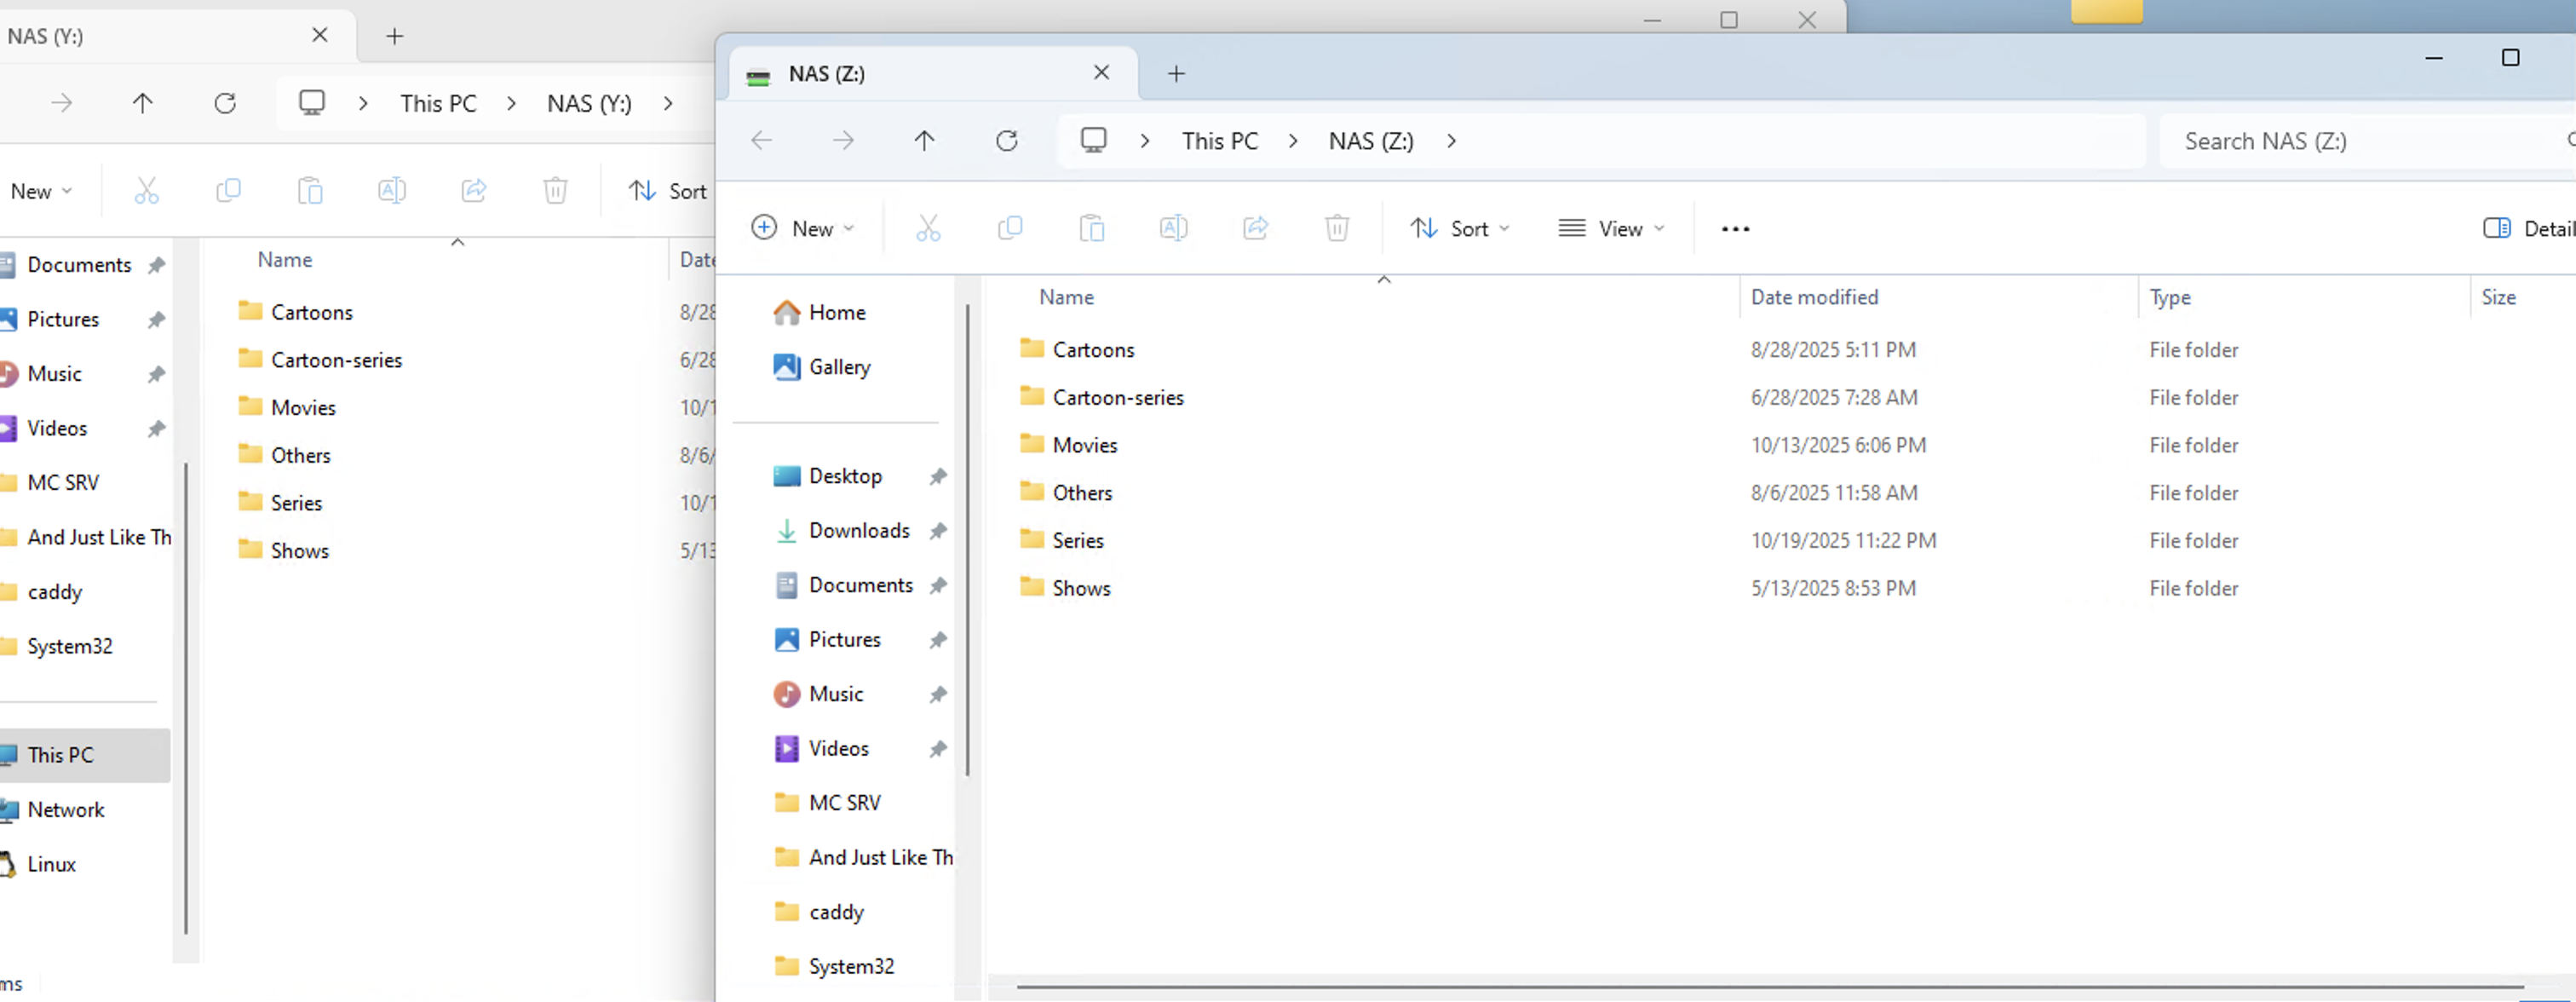The width and height of the screenshot is (2576, 1002).
Task: Open the View dropdown menu
Action: point(1611,229)
